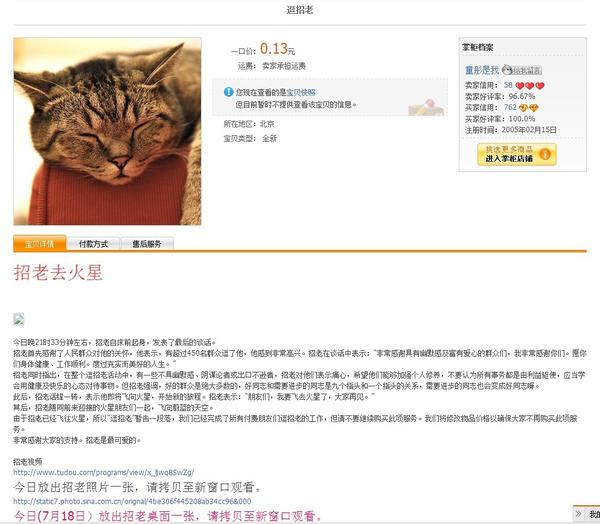The height and width of the screenshot is (524, 600).
Task: Open the 宝贝详情 tab
Action: [40, 243]
